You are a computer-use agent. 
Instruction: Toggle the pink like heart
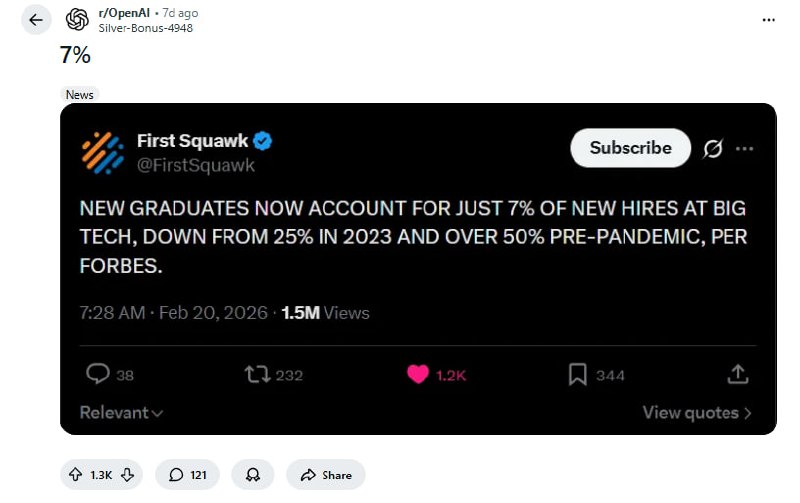pos(418,374)
